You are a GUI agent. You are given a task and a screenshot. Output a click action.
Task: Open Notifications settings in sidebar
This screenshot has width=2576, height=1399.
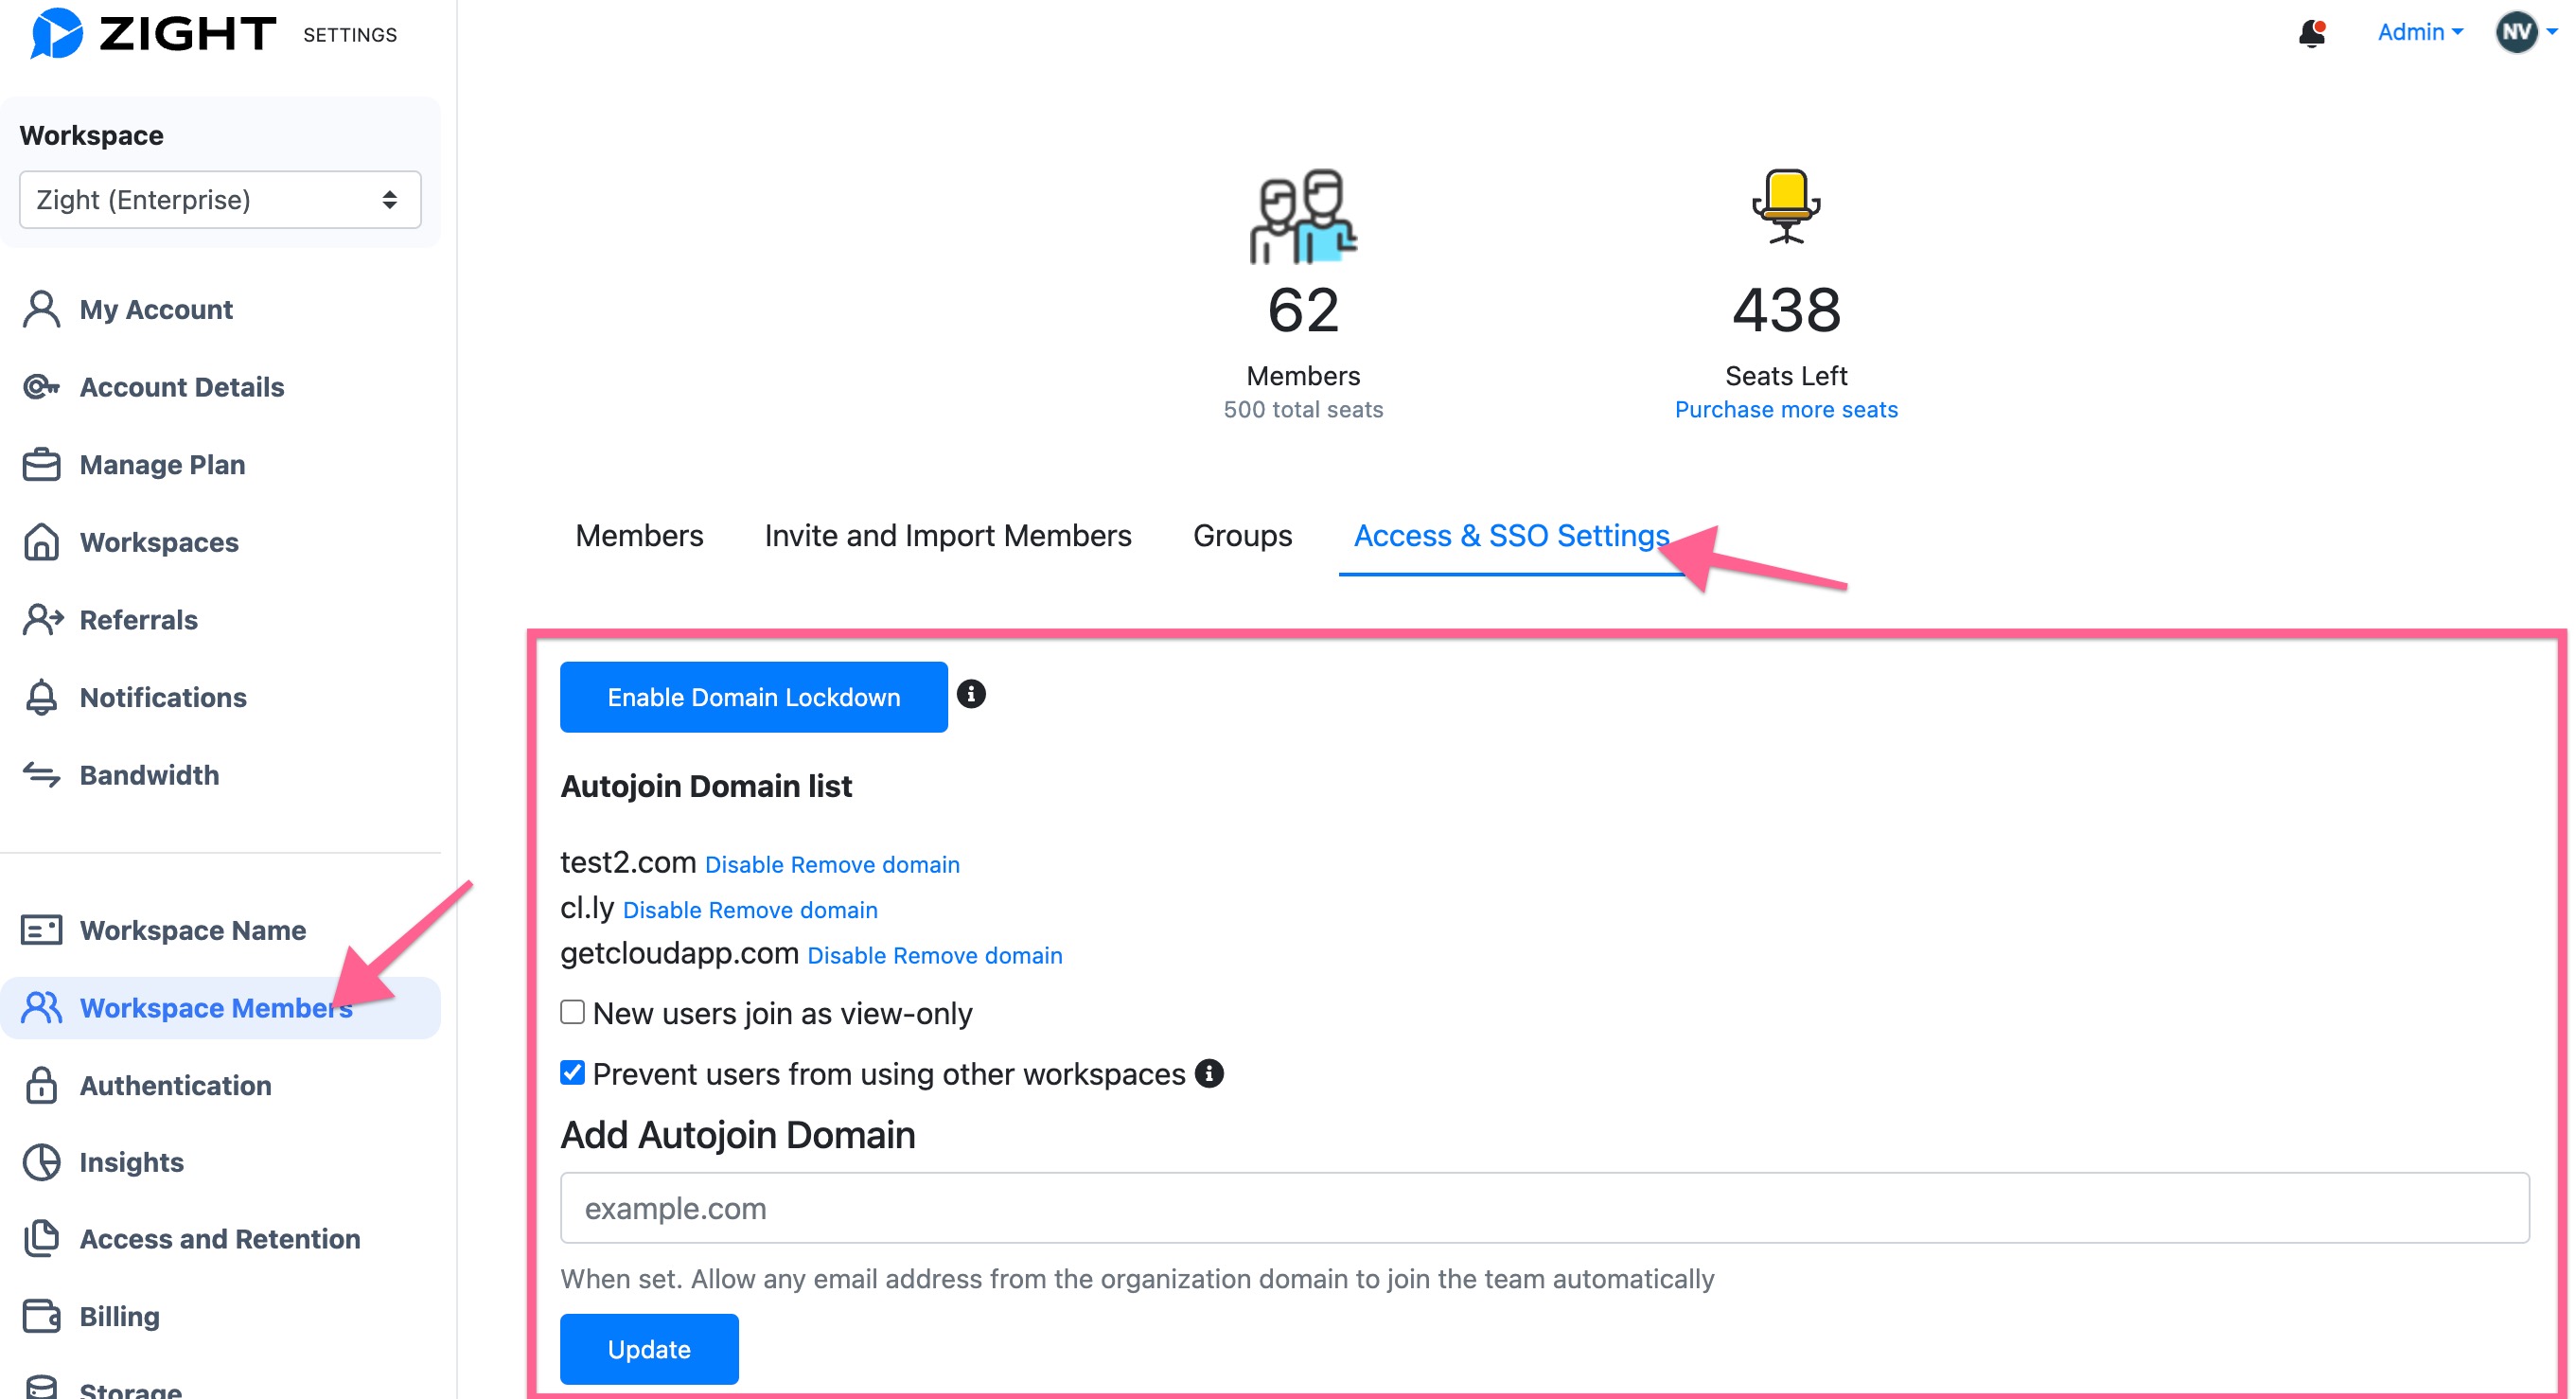(163, 697)
